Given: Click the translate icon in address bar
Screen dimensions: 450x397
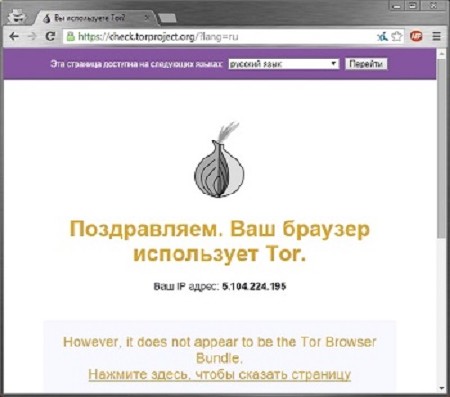Looking at the screenshot, I should 383,36.
